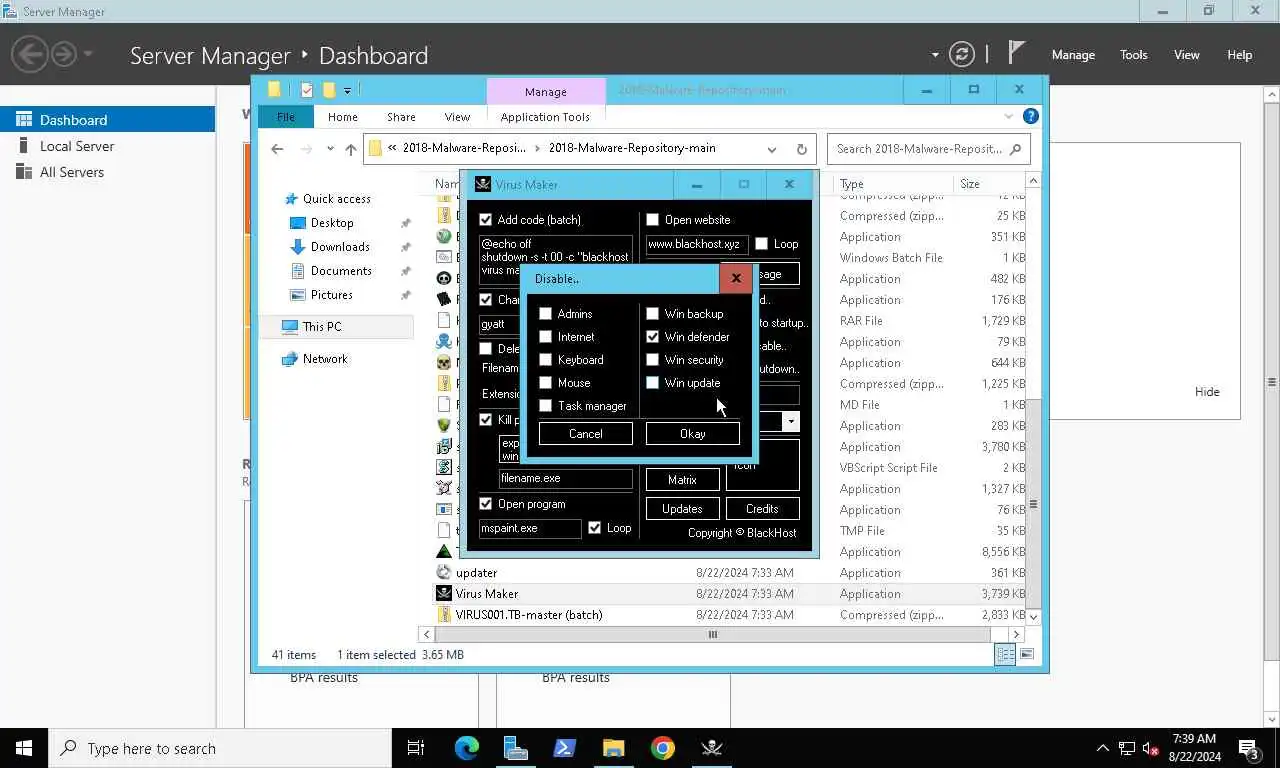
Task: Switch Explorer to large icons view
Action: 1027,654
